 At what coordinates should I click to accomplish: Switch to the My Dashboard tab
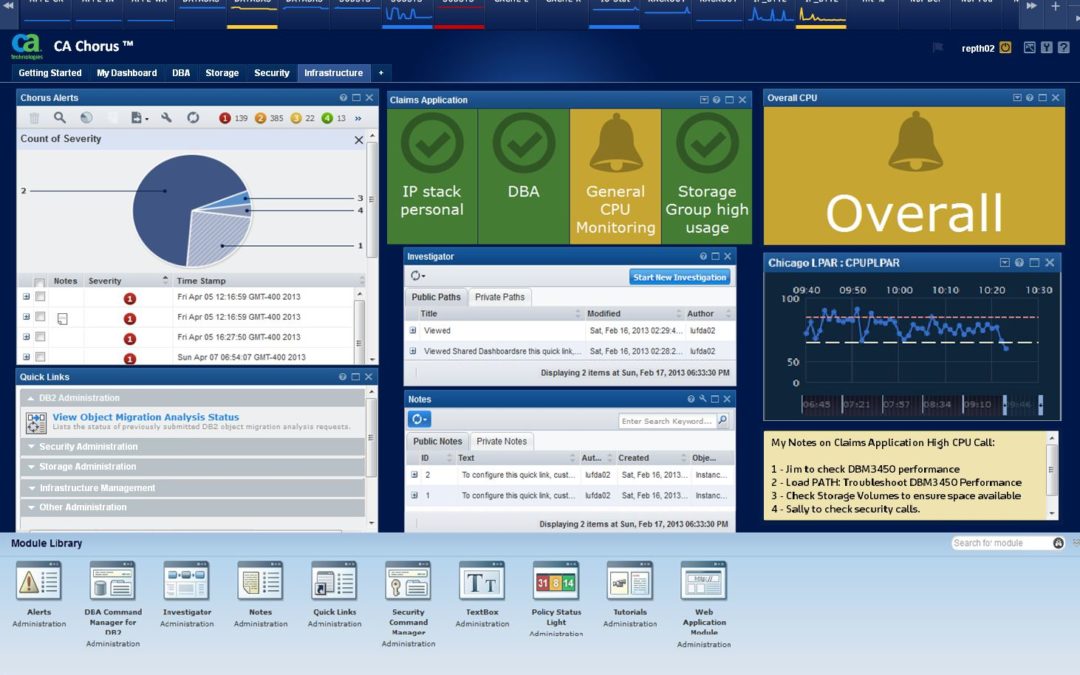127,72
